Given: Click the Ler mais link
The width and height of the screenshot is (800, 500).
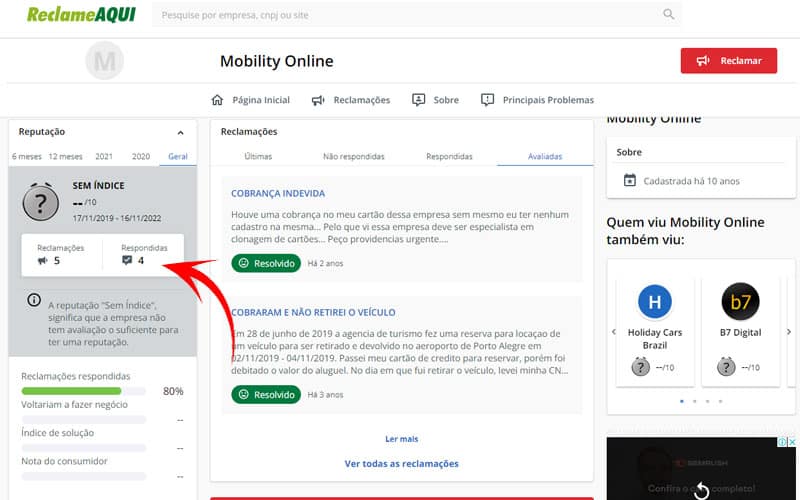Looking at the screenshot, I should click(x=402, y=439).
